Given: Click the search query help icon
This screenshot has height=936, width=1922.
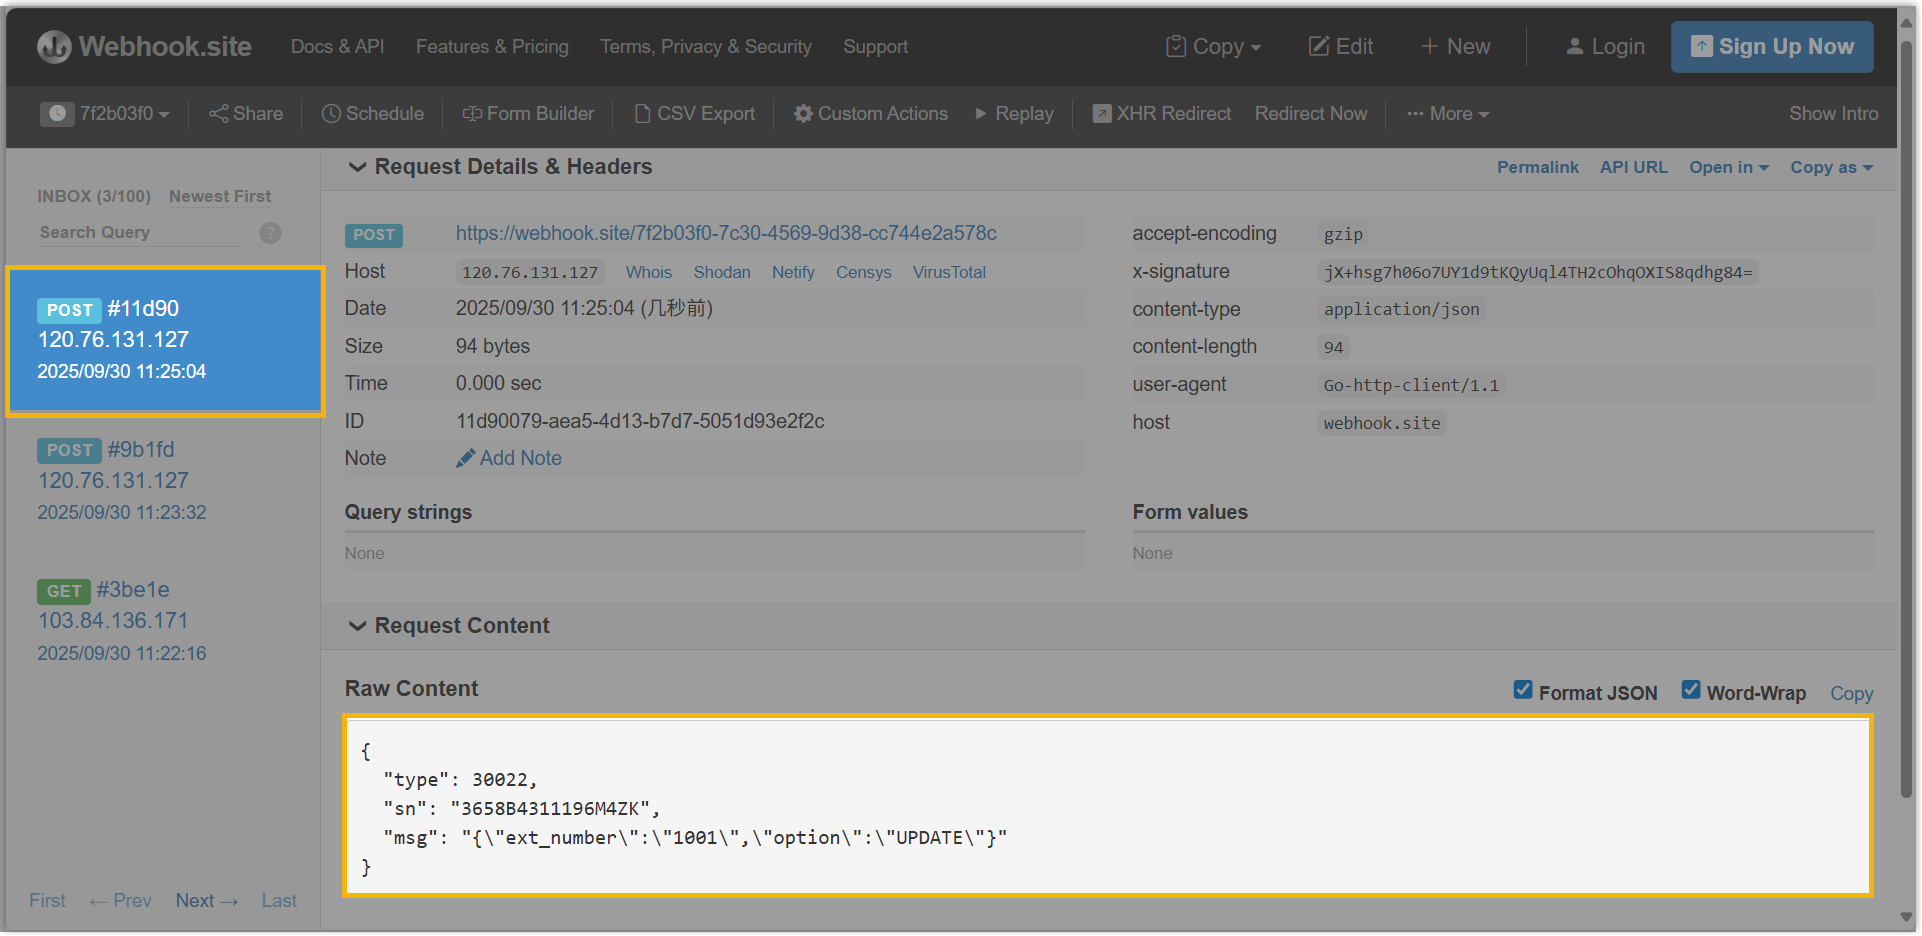Looking at the screenshot, I should (x=270, y=233).
